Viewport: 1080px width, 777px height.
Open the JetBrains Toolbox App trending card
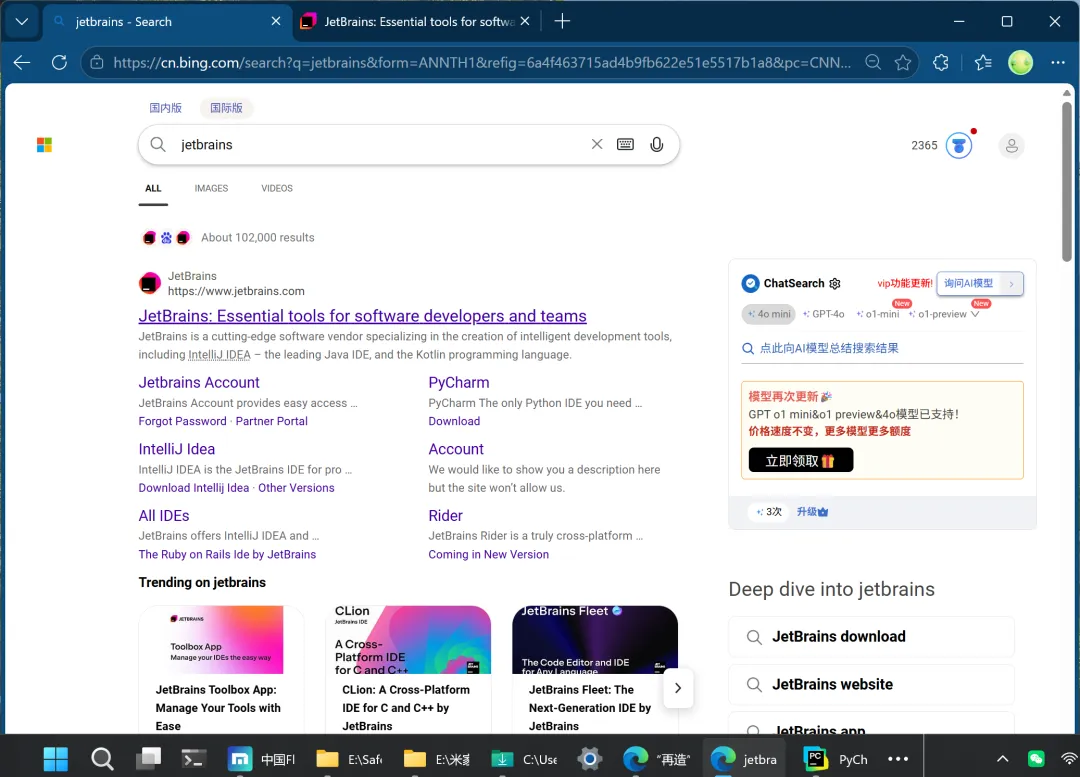[221, 670]
